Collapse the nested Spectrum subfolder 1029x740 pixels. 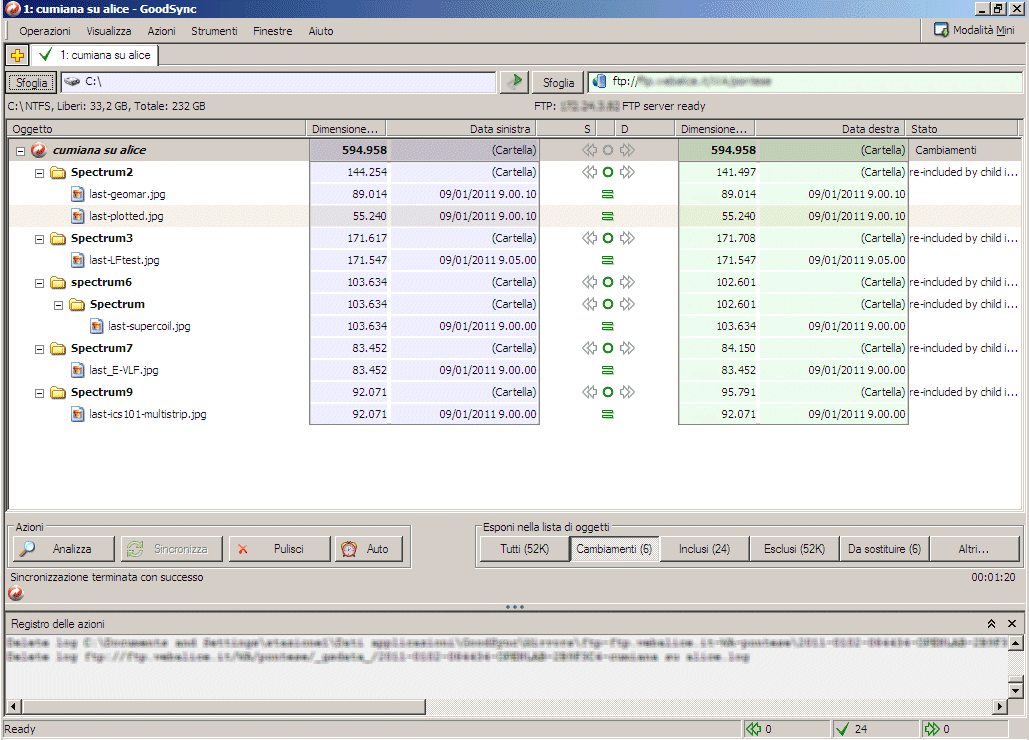click(58, 305)
